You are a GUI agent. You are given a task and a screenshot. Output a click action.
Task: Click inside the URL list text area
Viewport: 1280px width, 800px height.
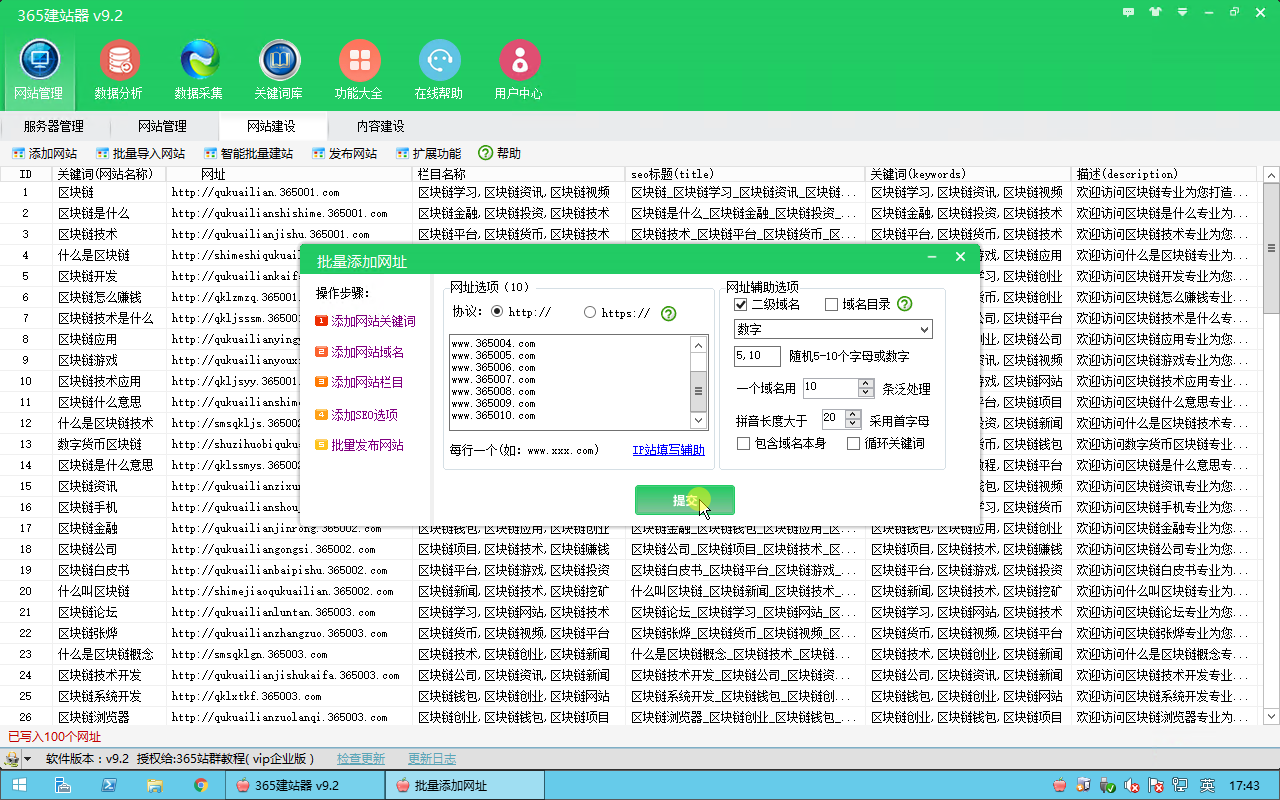pos(571,383)
